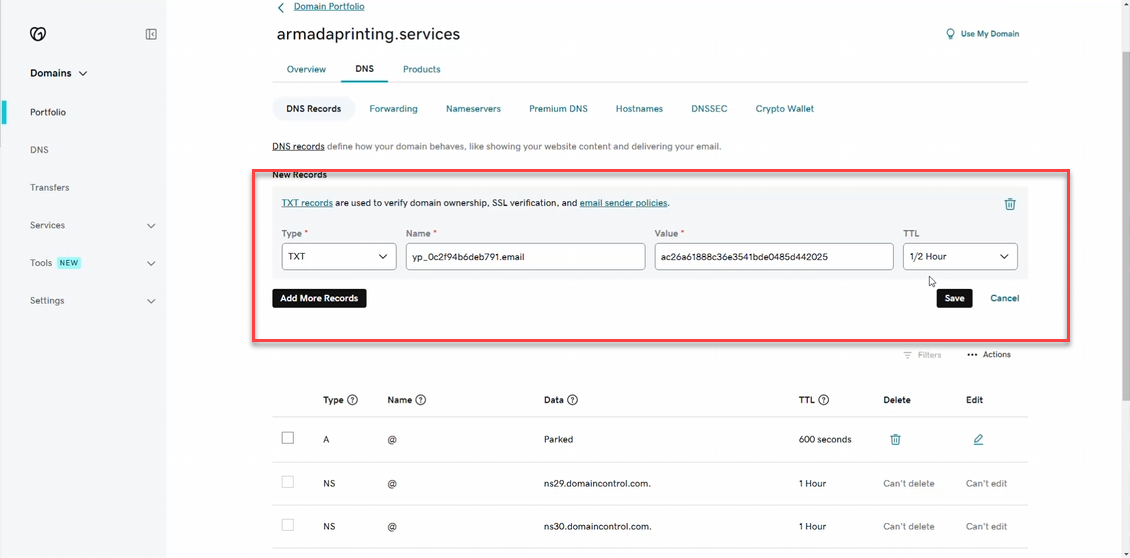Click the ns30.domaincontrol.com. data cell

[x=598, y=527]
